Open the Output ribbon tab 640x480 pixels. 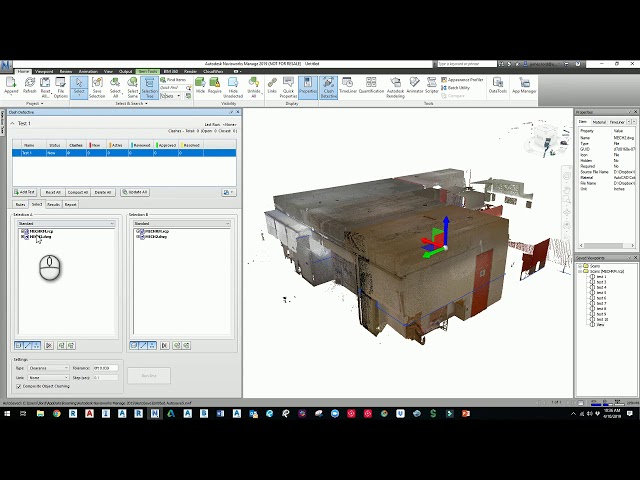coord(125,71)
